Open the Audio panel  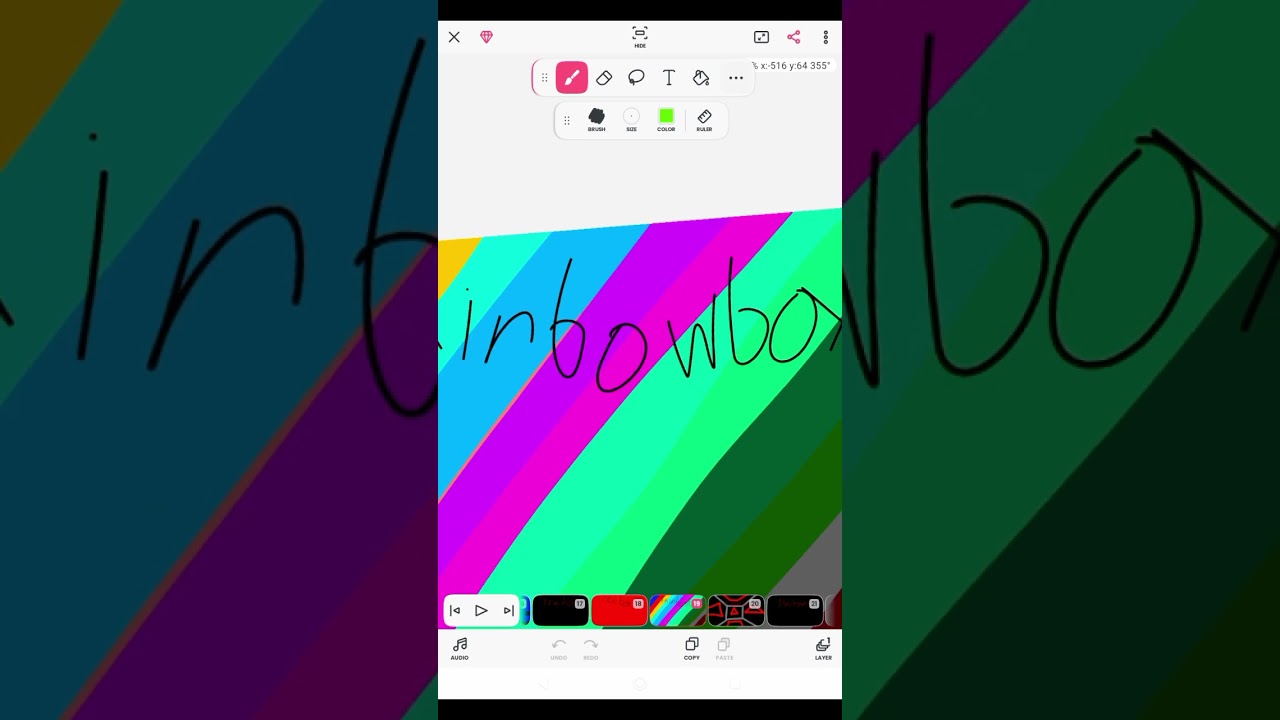point(460,648)
